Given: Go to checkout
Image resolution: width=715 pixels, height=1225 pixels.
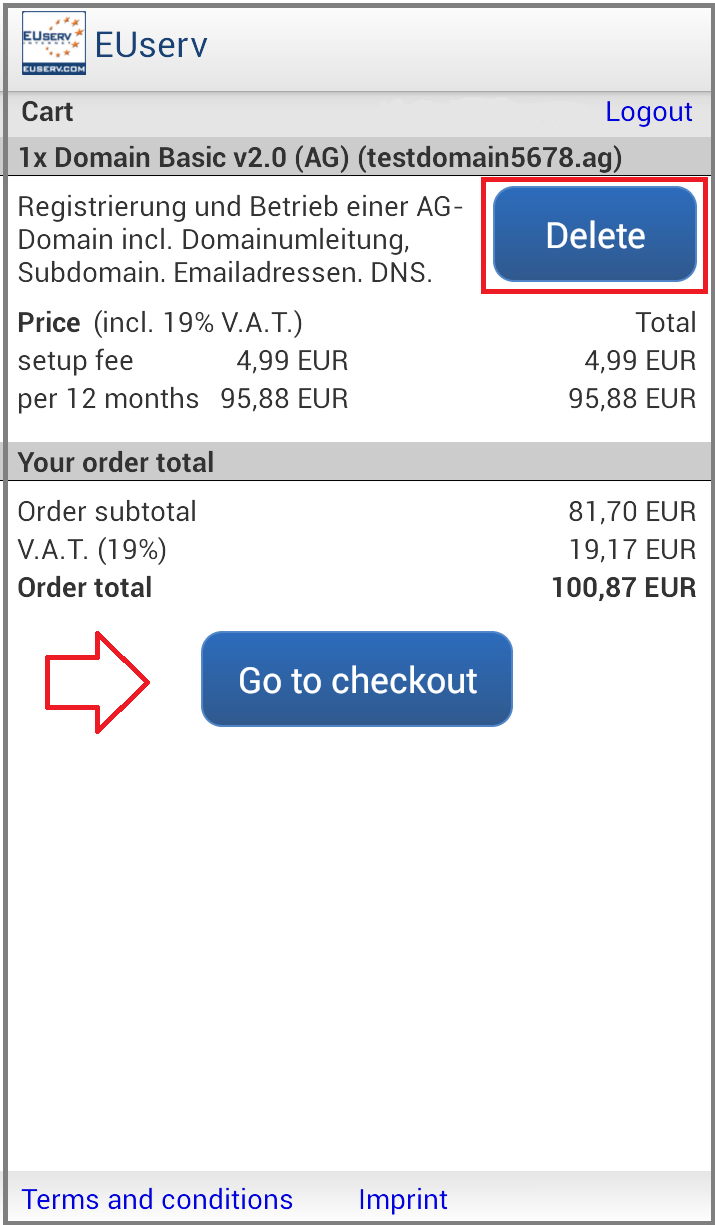Looking at the screenshot, I should coord(357,679).
